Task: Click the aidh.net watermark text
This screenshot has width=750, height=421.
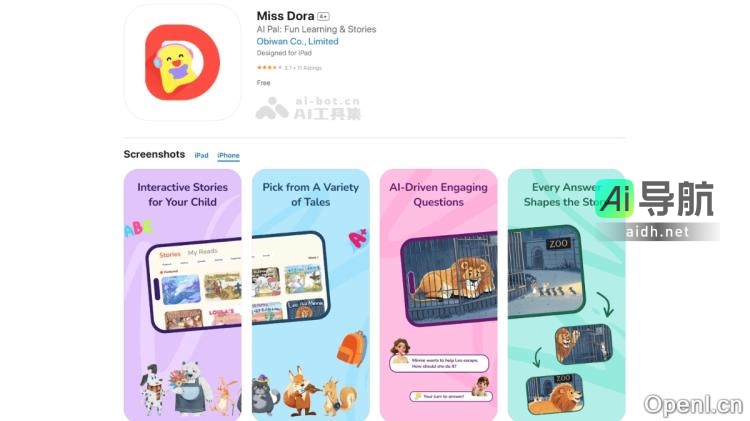Action: (658, 232)
